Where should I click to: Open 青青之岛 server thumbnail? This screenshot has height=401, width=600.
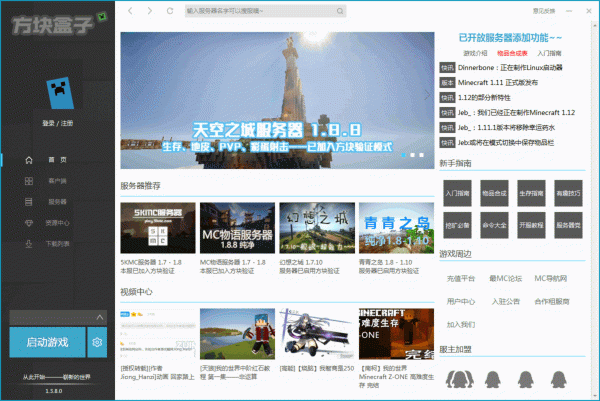point(396,228)
